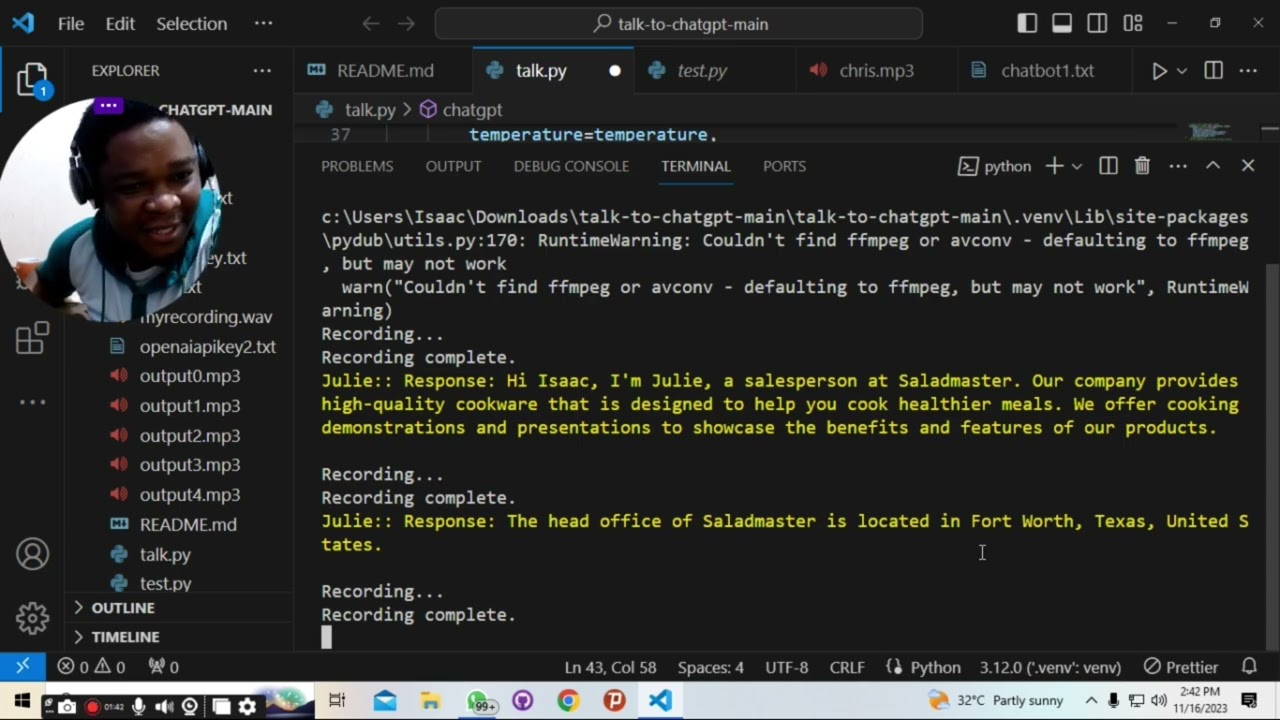Switch to the chris.mp3 editor tab
This screenshot has height=720, width=1280.
[877, 71]
